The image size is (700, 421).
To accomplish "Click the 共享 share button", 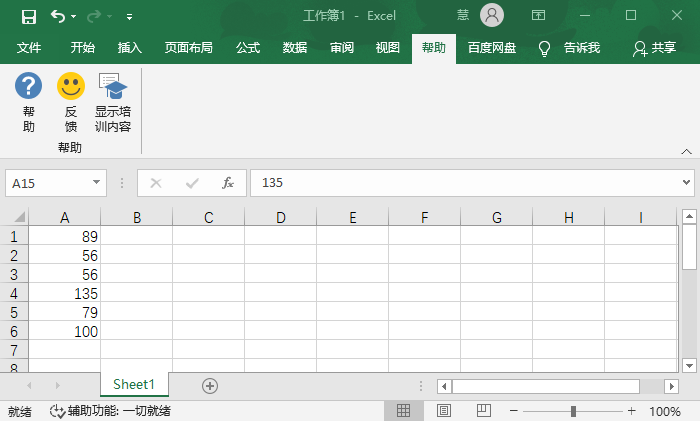I will pyautogui.click(x=655, y=48).
